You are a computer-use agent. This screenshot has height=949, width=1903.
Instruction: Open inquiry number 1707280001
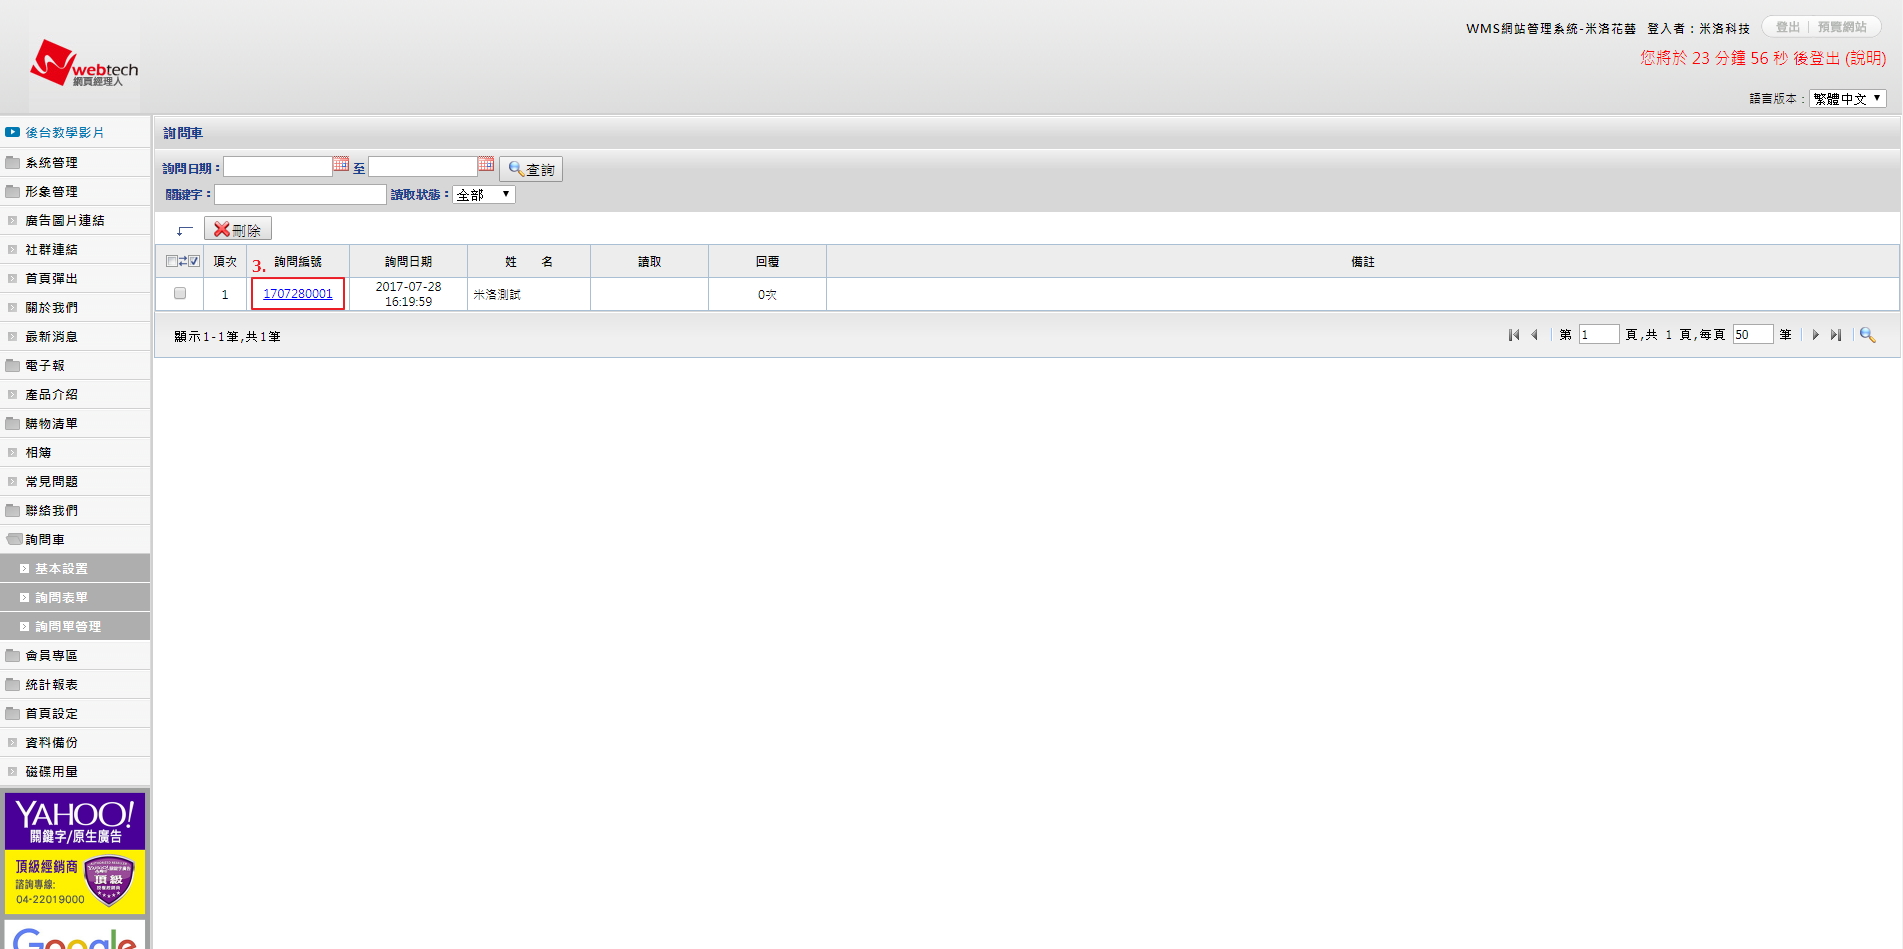[298, 294]
